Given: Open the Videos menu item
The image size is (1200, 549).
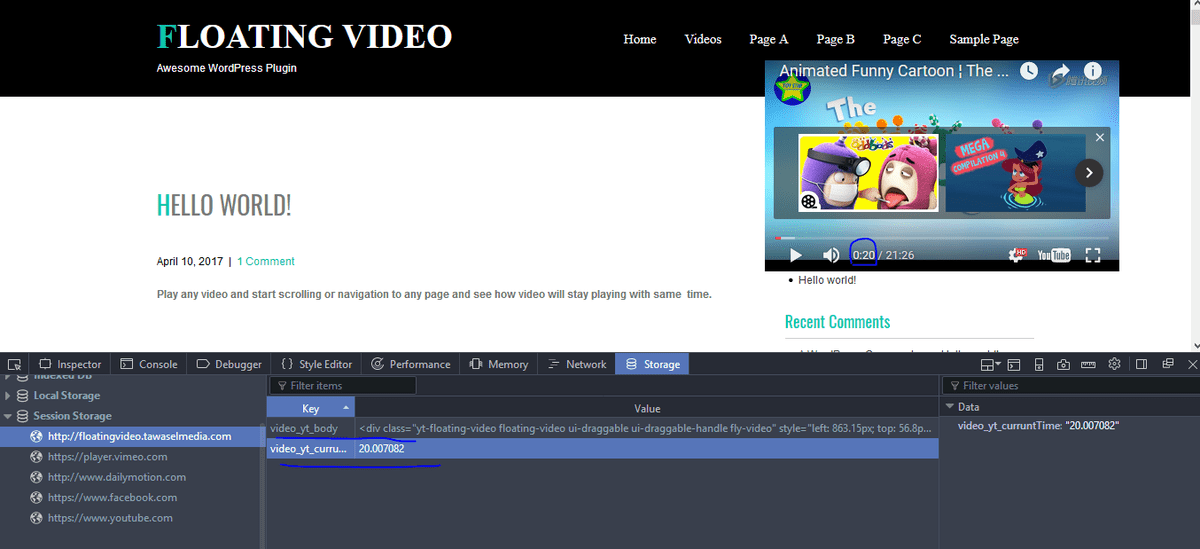Looking at the screenshot, I should 702,39.
